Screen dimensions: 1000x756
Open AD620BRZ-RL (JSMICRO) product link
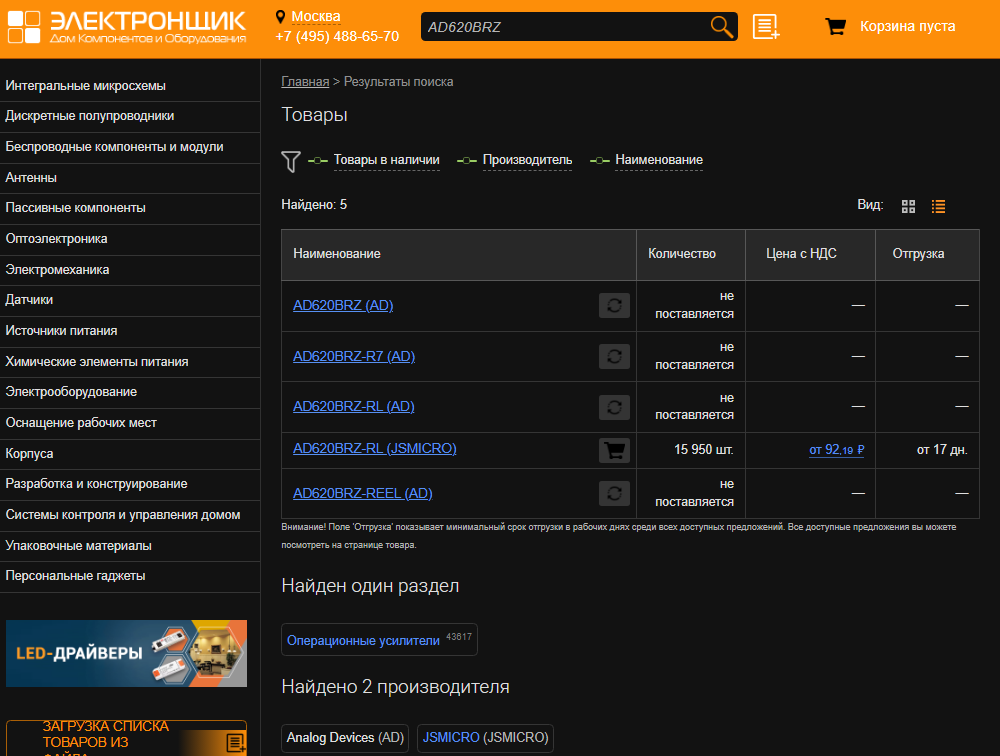pyautogui.click(x=374, y=448)
